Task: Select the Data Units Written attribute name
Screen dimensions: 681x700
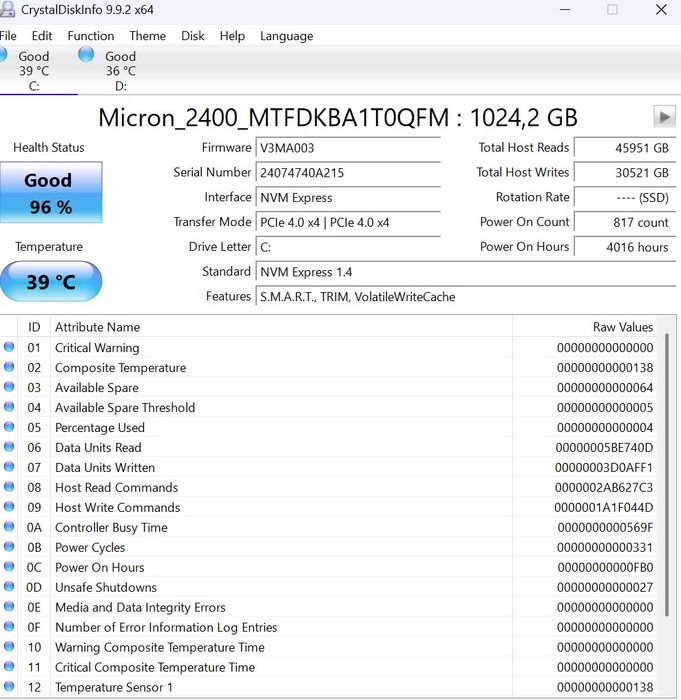Action: (105, 467)
